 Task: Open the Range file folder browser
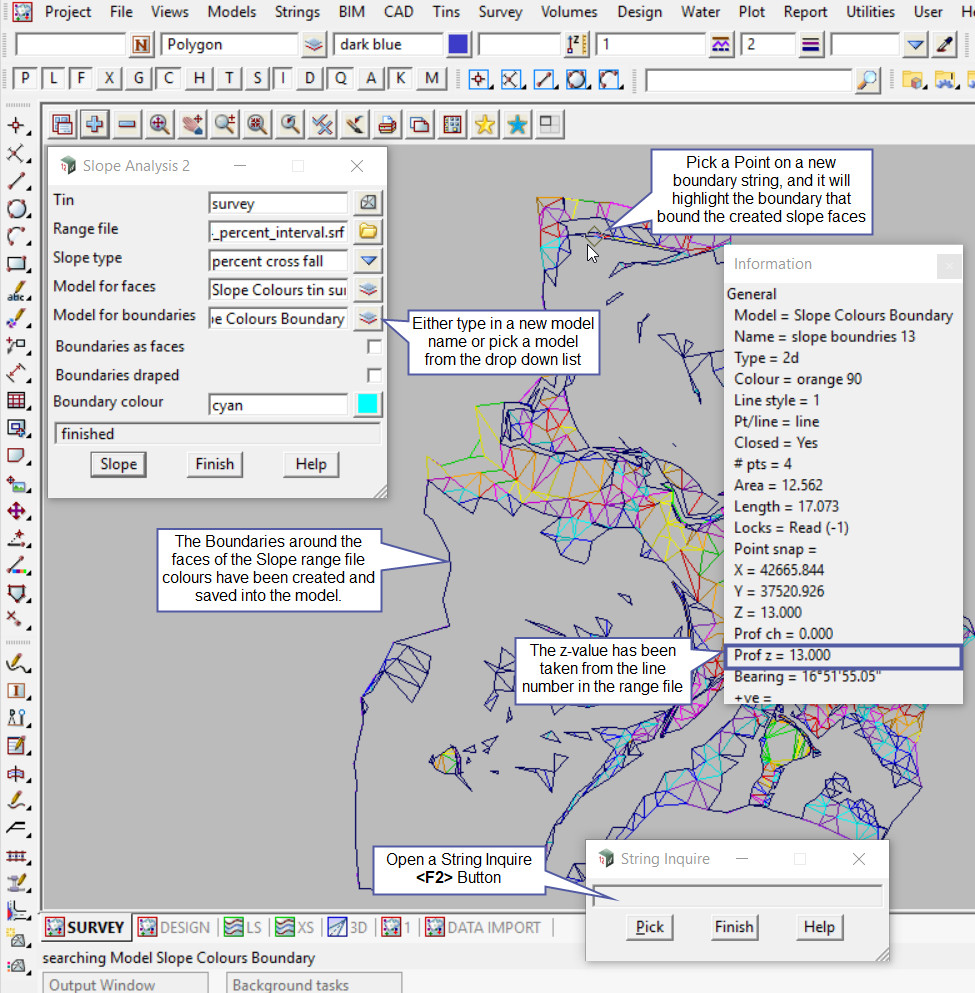369,232
